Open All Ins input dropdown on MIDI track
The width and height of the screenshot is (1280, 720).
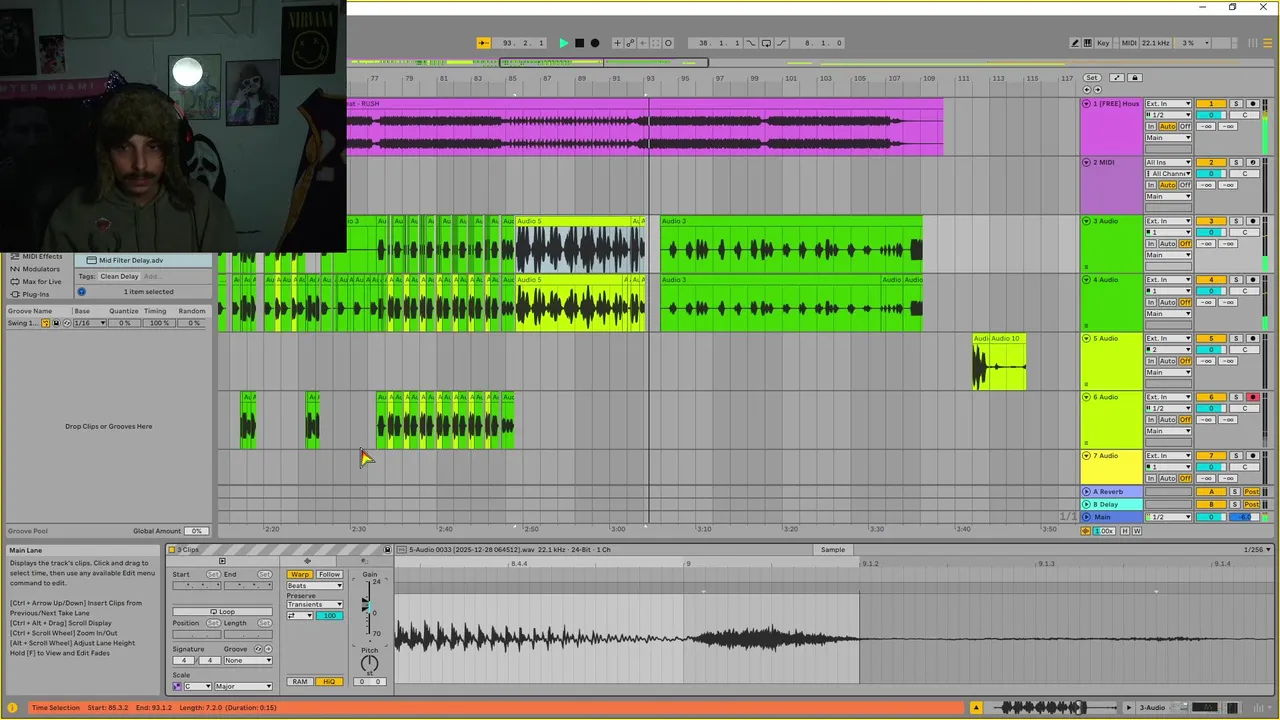pyautogui.click(x=1168, y=162)
